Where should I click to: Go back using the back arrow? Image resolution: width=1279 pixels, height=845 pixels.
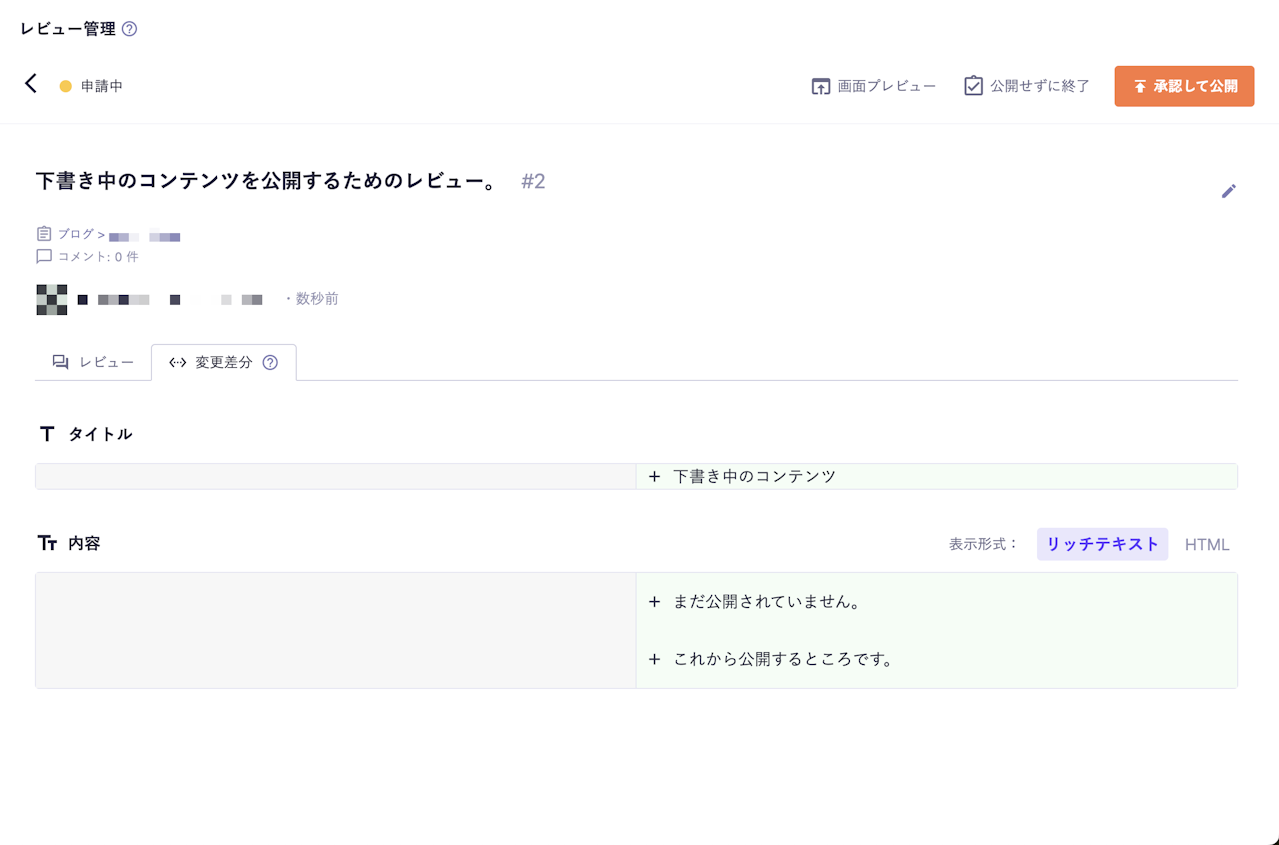click(x=30, y=85)
